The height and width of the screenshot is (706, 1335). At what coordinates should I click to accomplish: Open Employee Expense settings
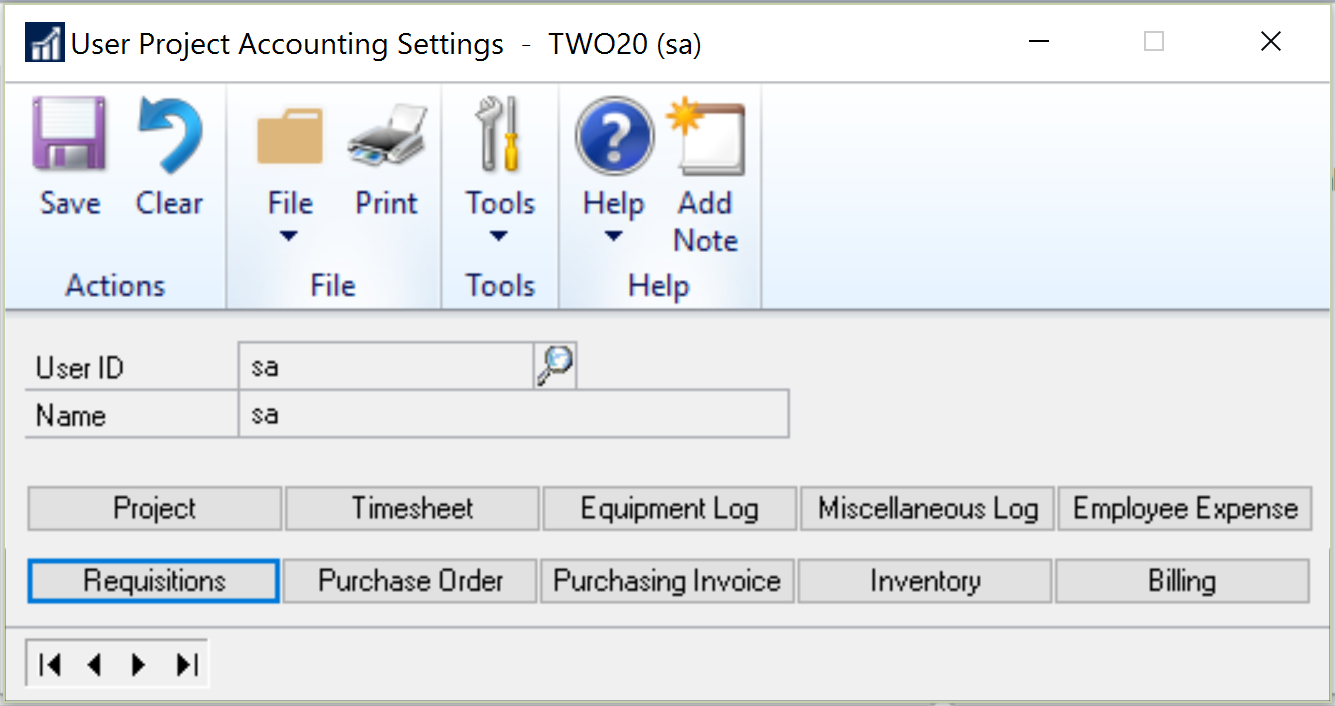(1185, 508)
